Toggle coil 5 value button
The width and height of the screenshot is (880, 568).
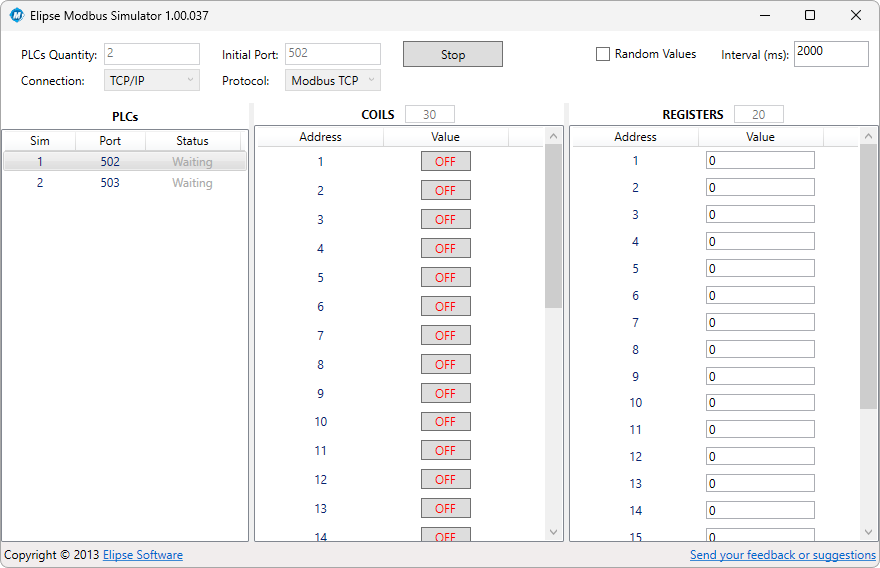pyautogui.click(x=445, y=277)
